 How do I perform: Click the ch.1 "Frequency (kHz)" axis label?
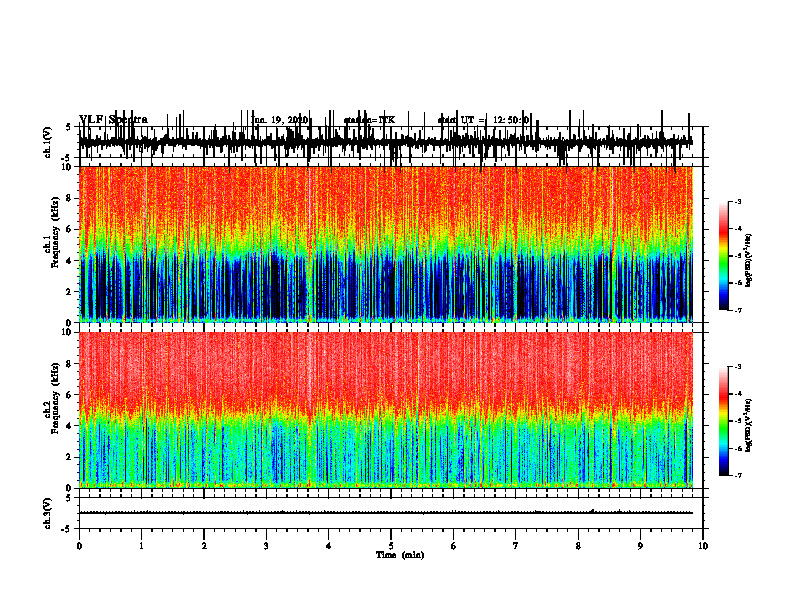(x=55, y=232)
